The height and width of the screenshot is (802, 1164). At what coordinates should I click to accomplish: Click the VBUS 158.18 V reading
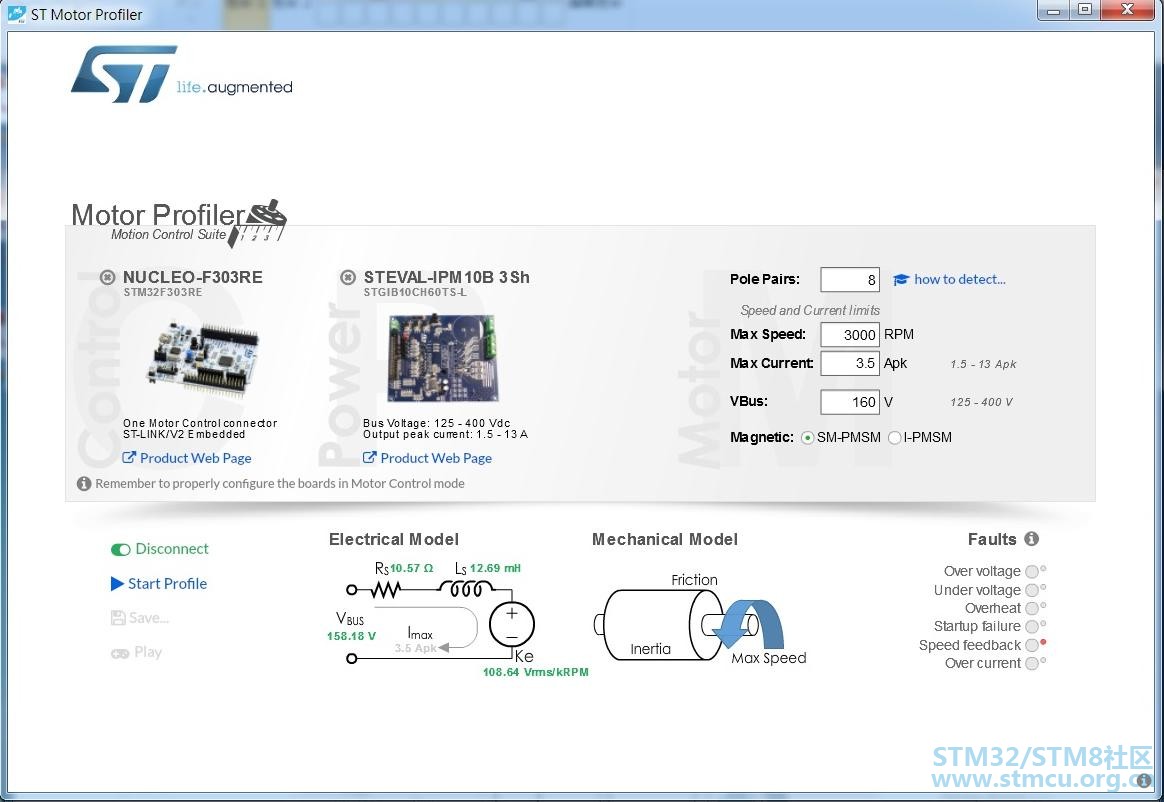351,636
